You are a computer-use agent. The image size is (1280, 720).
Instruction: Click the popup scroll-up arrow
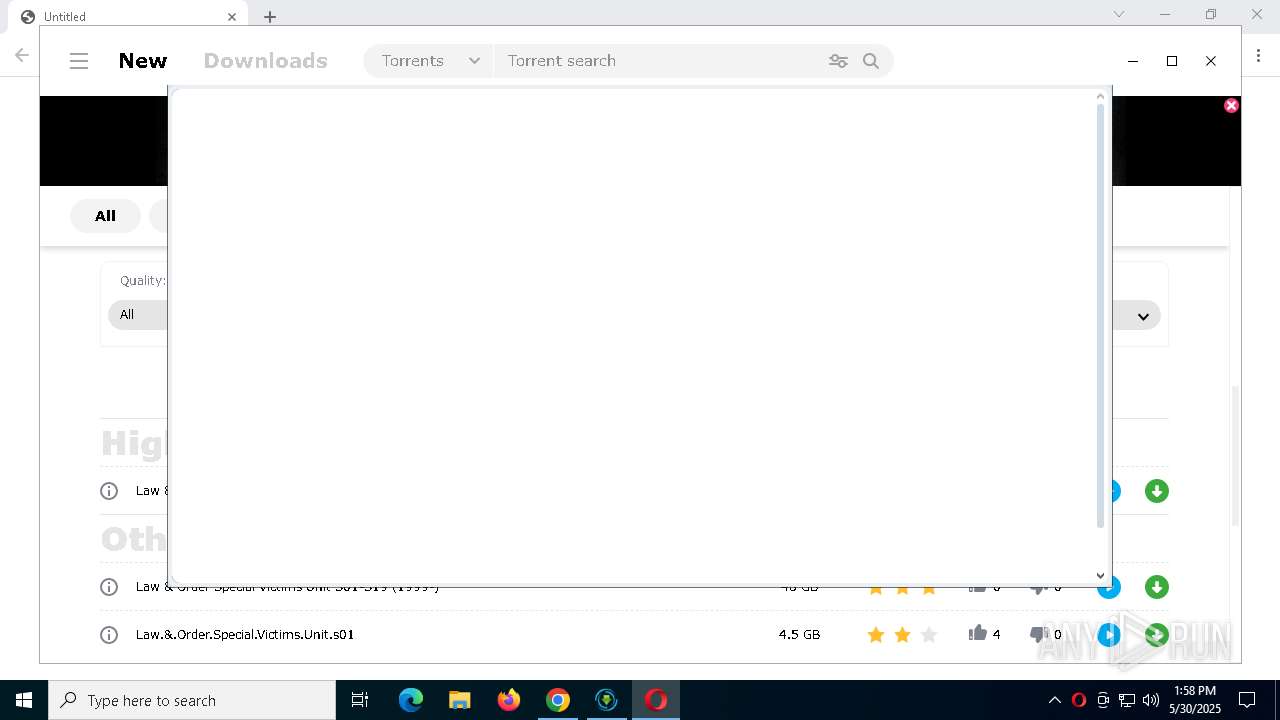pos(1101,96)
